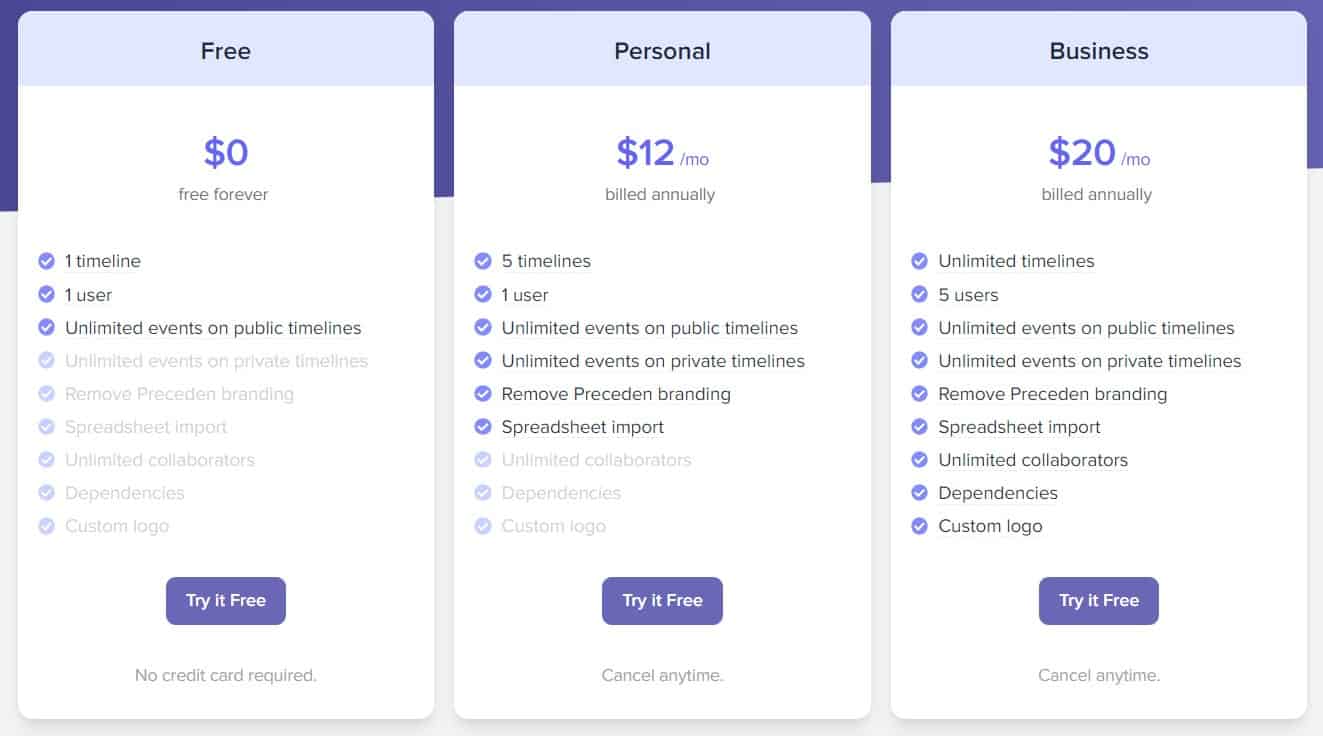Select the Free plan header

click(226, 51)
